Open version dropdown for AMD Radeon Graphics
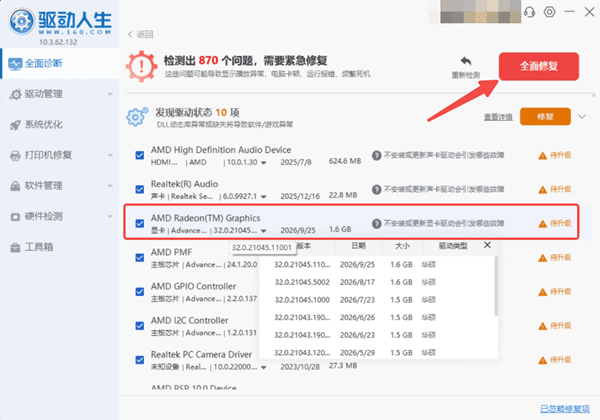The height and width of the screenshot is (420, 600). [x=263, y=231]
